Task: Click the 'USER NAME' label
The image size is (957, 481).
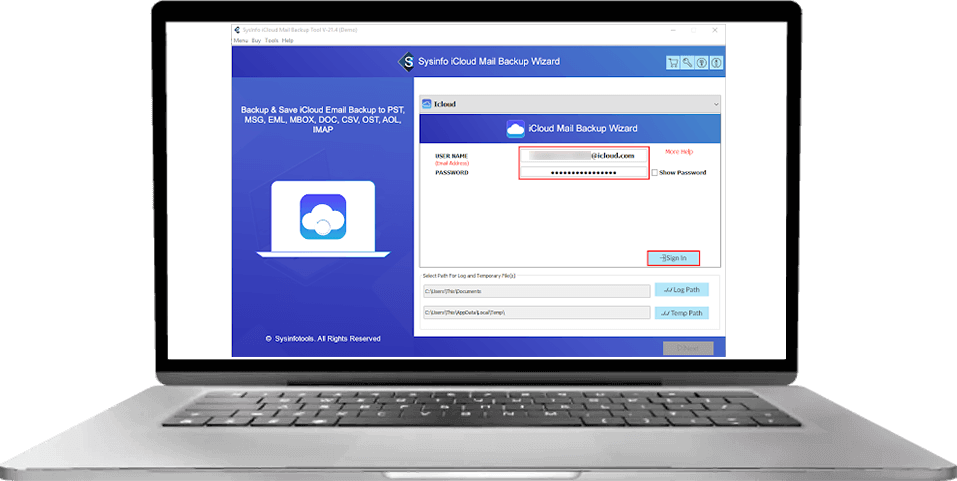Action: point(452,156)
